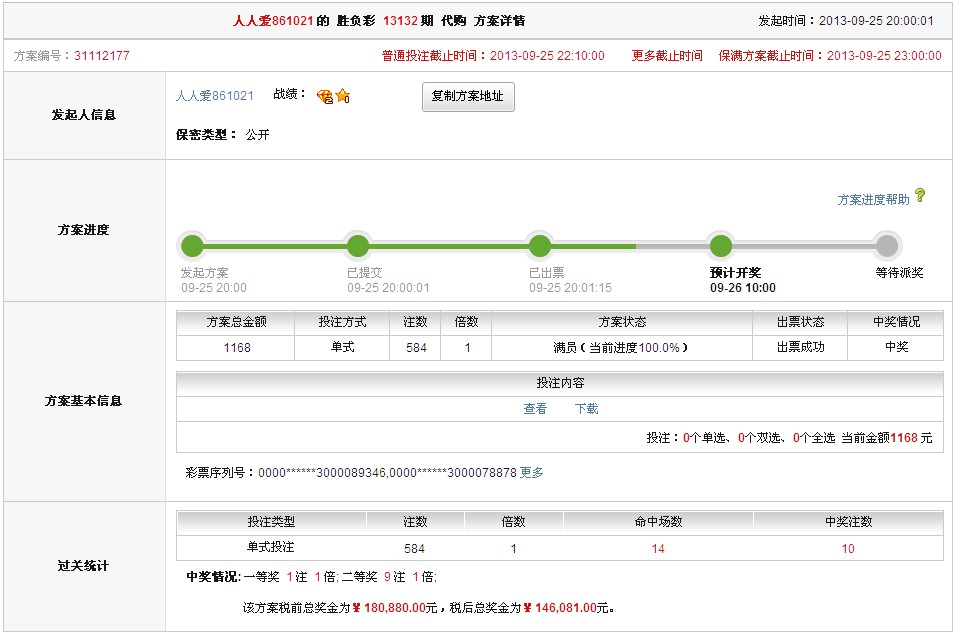Click the hit matches count 14

point(657,549)
